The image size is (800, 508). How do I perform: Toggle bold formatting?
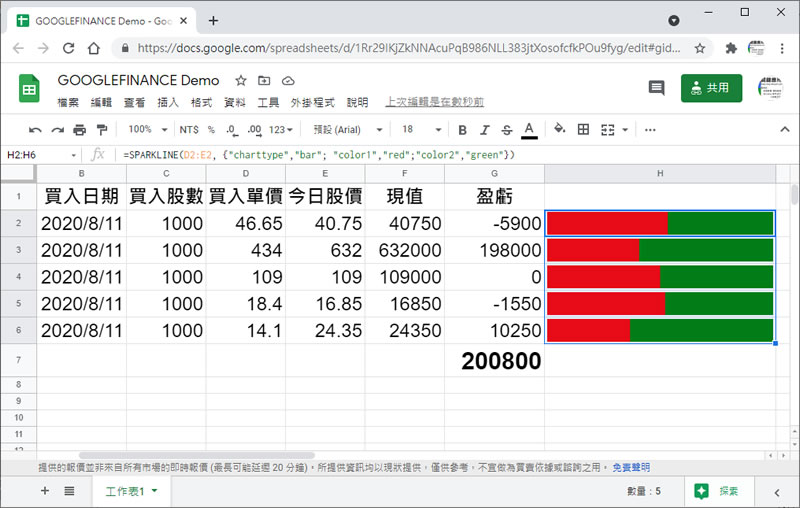[462, 130]
